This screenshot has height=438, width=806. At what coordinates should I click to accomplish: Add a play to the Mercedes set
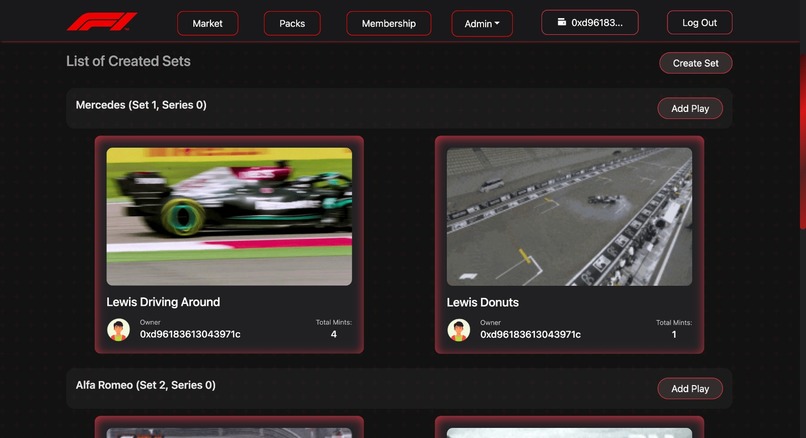coord(690,108)
